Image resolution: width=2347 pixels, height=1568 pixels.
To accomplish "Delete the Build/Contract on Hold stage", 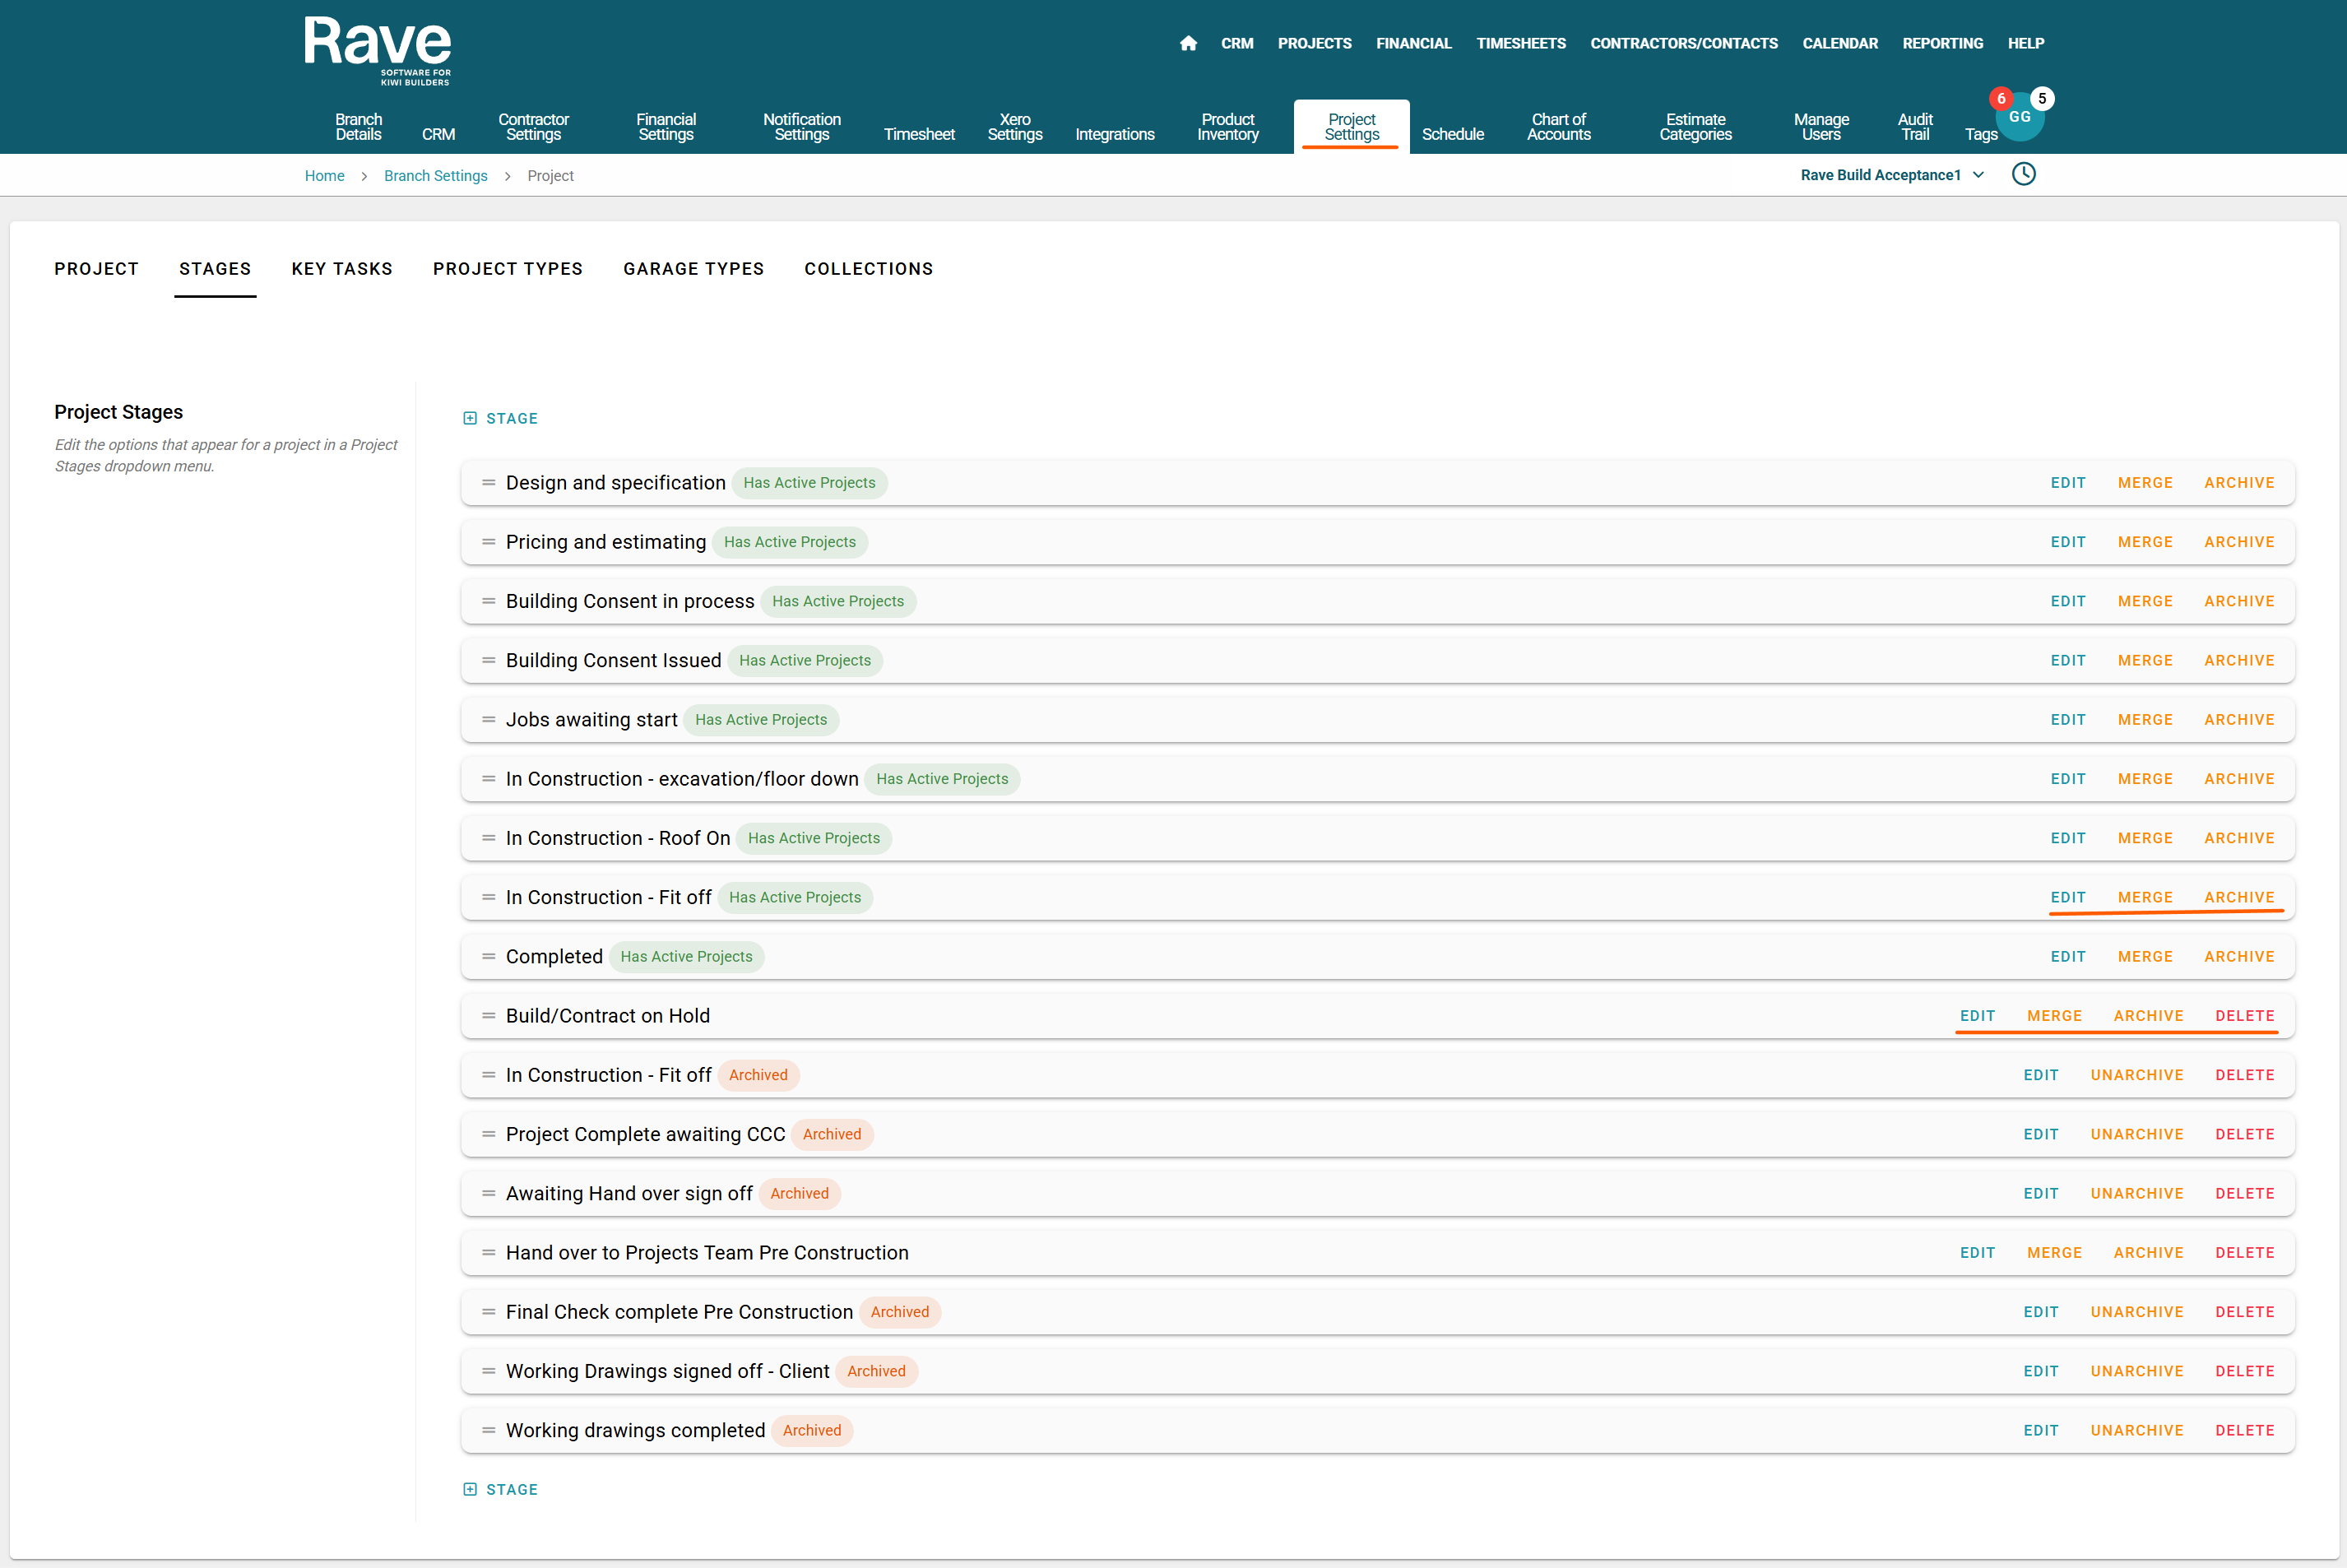I will [x=2244, y=1016].
